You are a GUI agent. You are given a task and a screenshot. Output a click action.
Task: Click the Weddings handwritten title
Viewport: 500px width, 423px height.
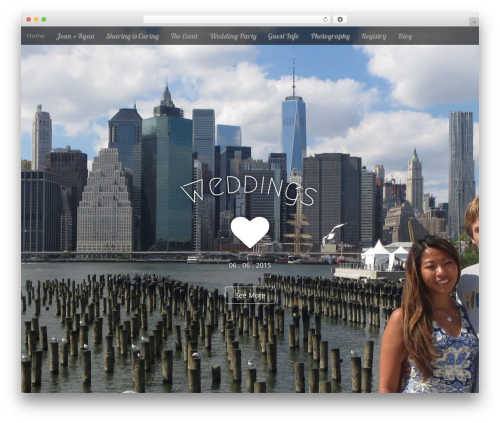coord(249,191)
